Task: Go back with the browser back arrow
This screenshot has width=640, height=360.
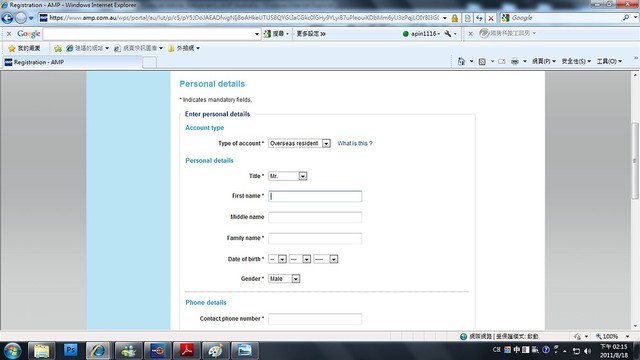Action: click(7, 18)
